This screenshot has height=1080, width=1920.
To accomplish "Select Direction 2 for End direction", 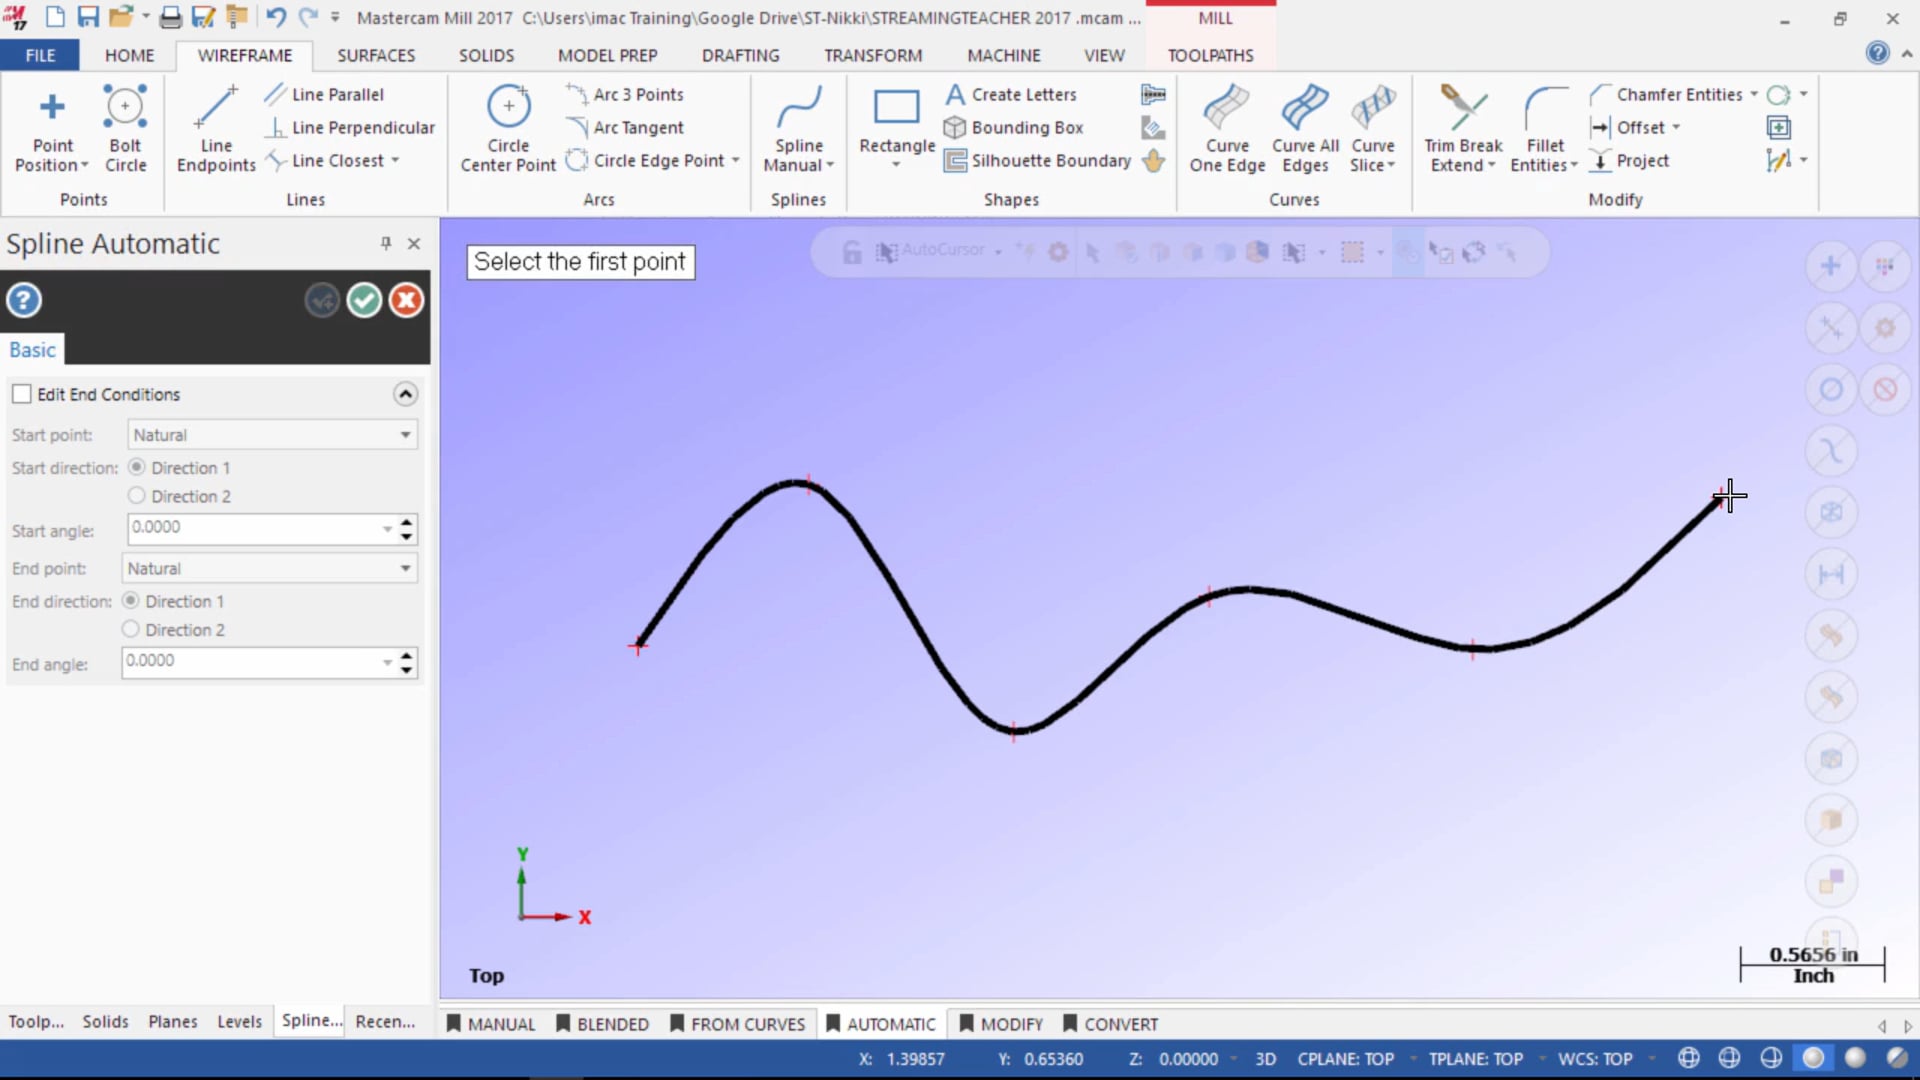I will [131, 629].
